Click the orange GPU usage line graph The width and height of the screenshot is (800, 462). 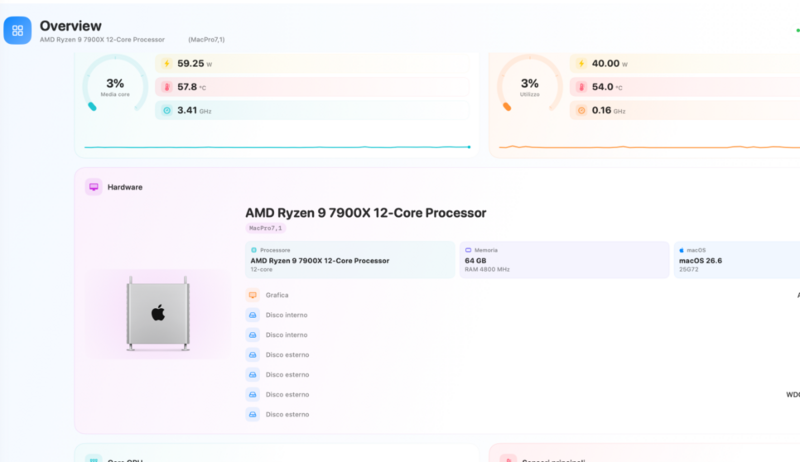tap(649, 147)
